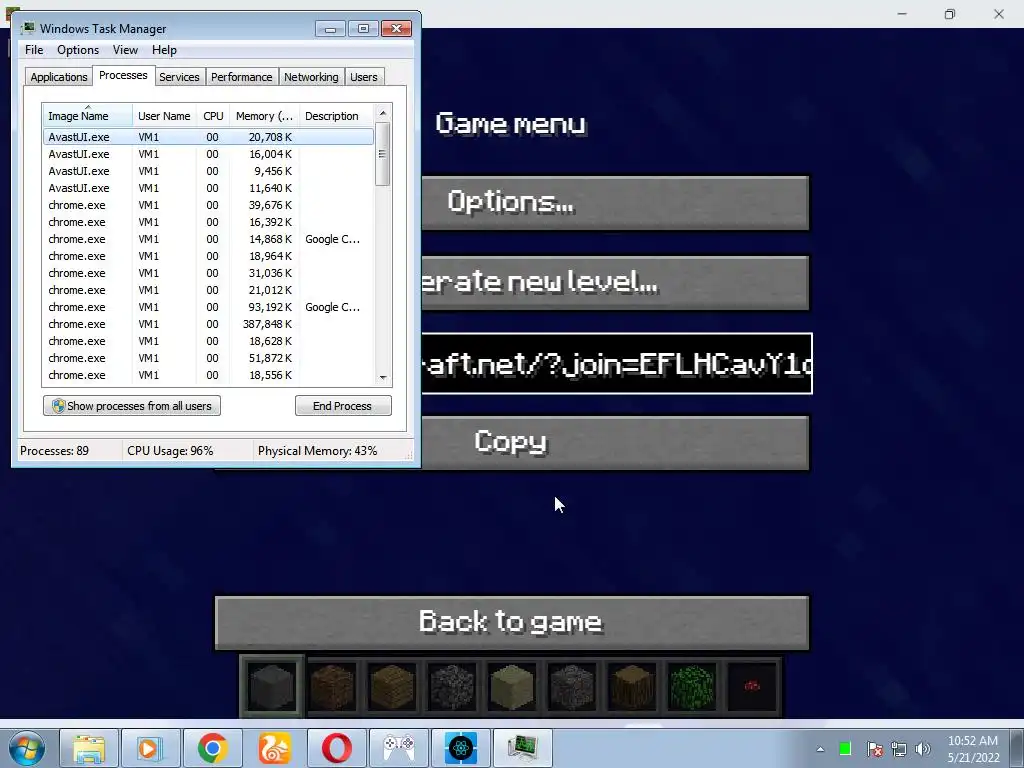Open the volume speaker icon
The height and width of the screenshot is (768, 1024).
[x=922, y=749]
